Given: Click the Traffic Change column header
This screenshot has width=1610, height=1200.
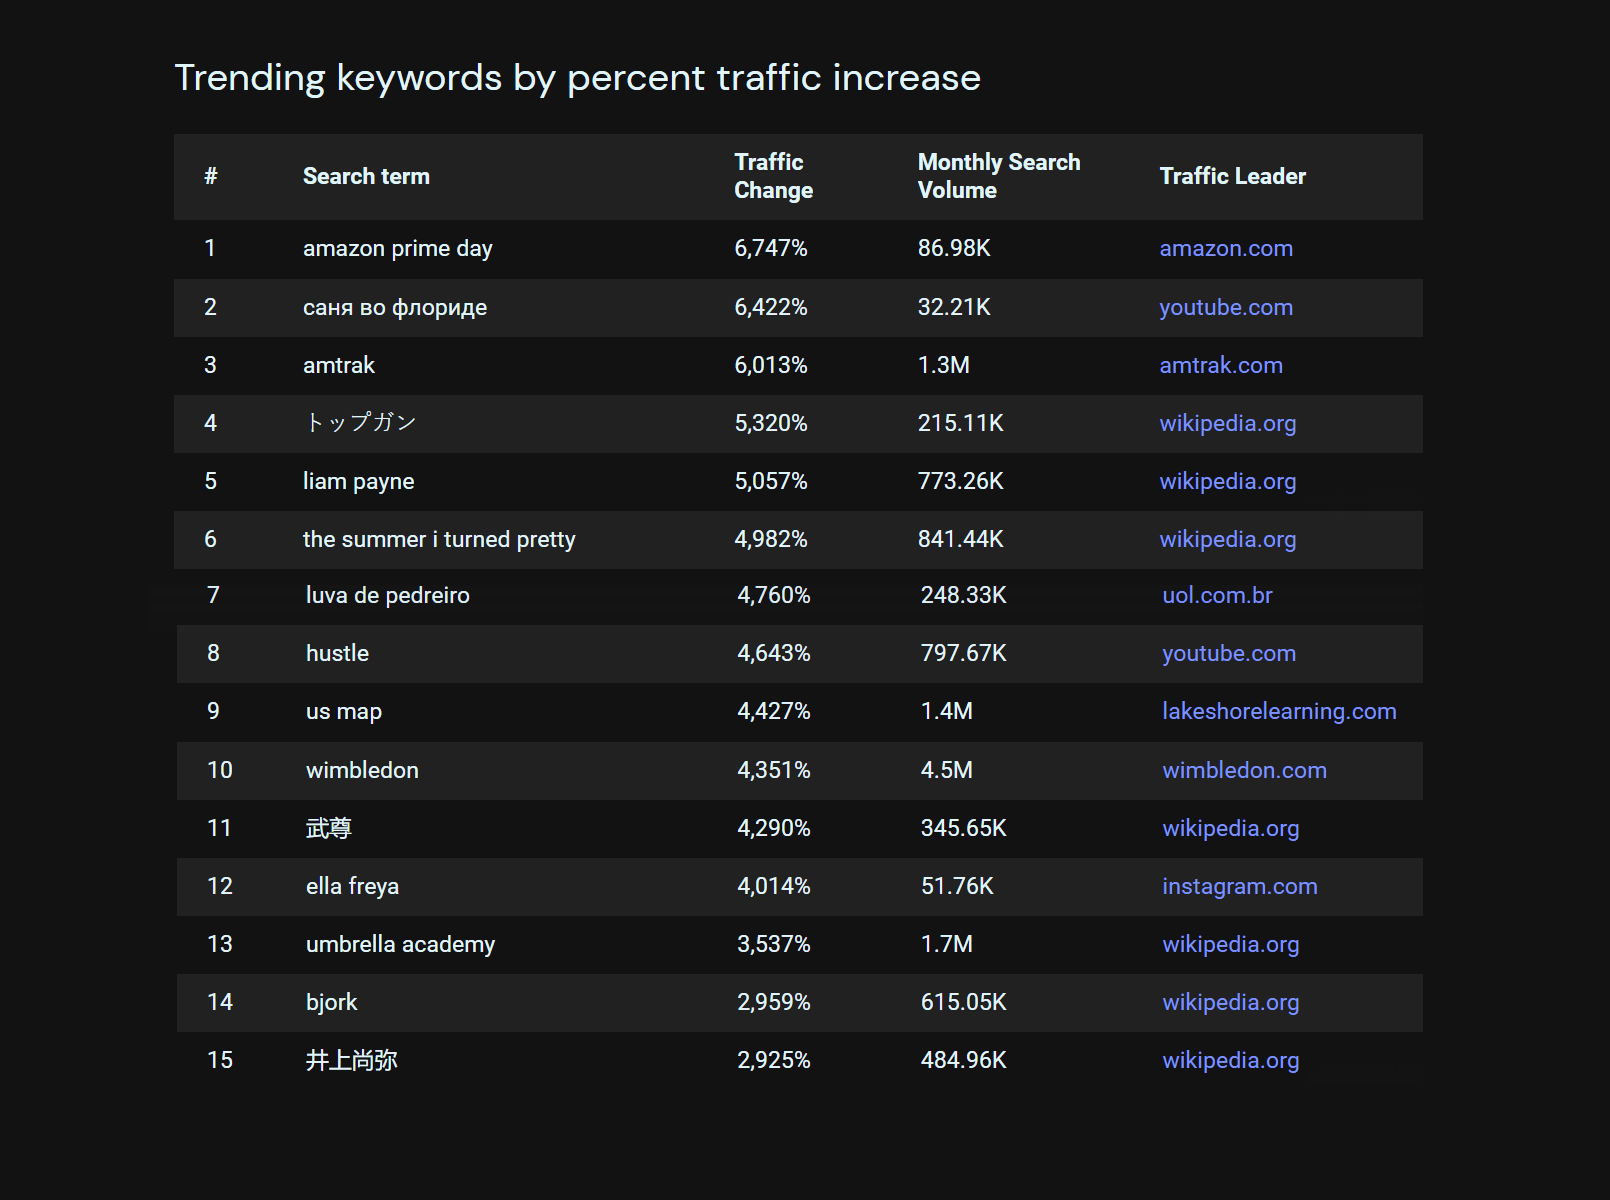Looking at the screenshot, I should point(773,176).
